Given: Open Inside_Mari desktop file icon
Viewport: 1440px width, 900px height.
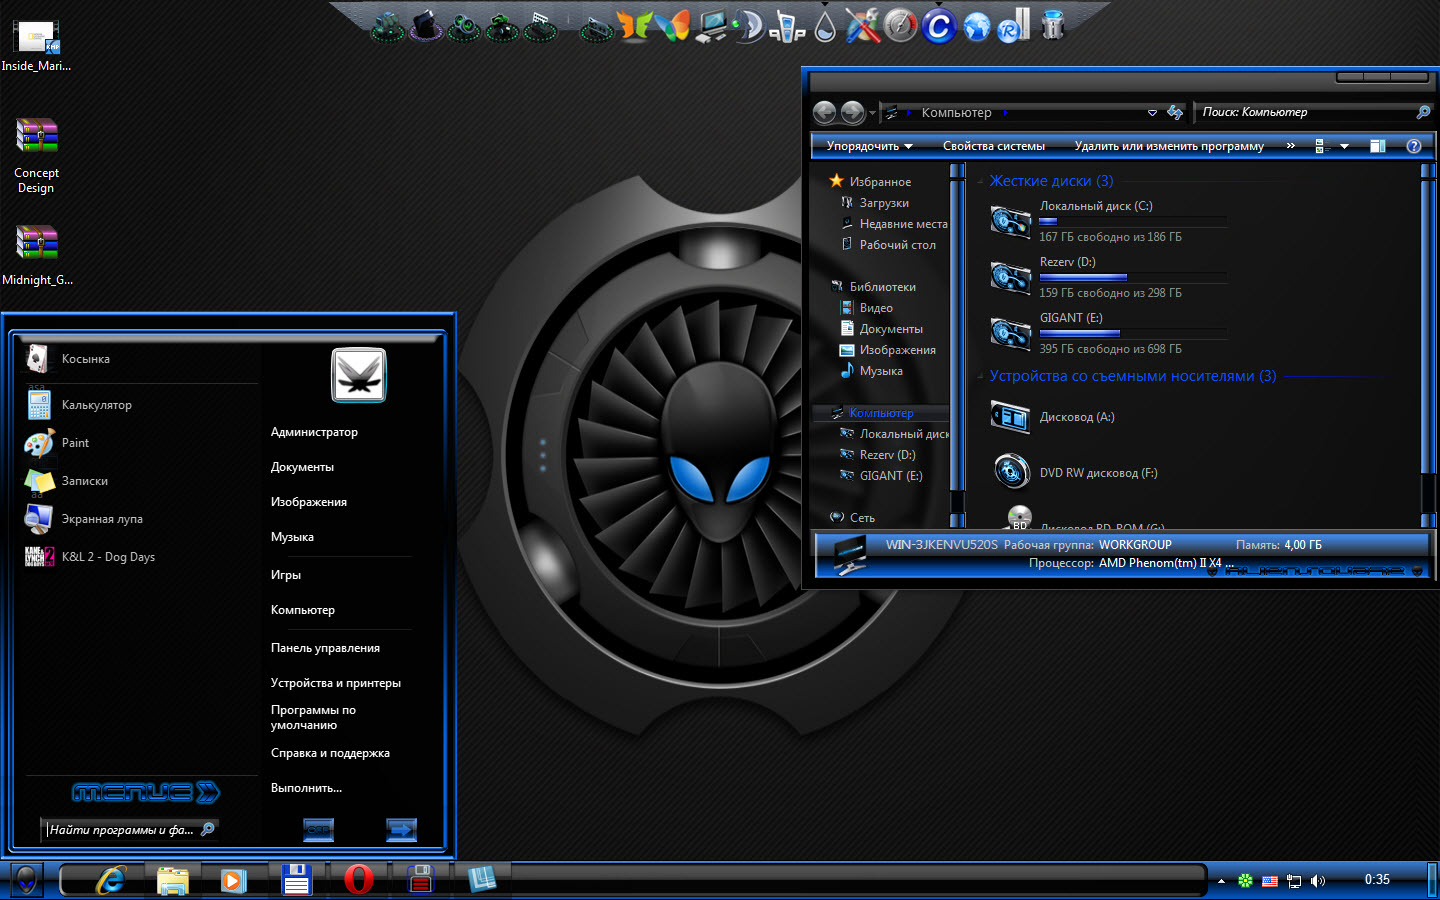Looking at the screenshot, I should click(36, 46).
